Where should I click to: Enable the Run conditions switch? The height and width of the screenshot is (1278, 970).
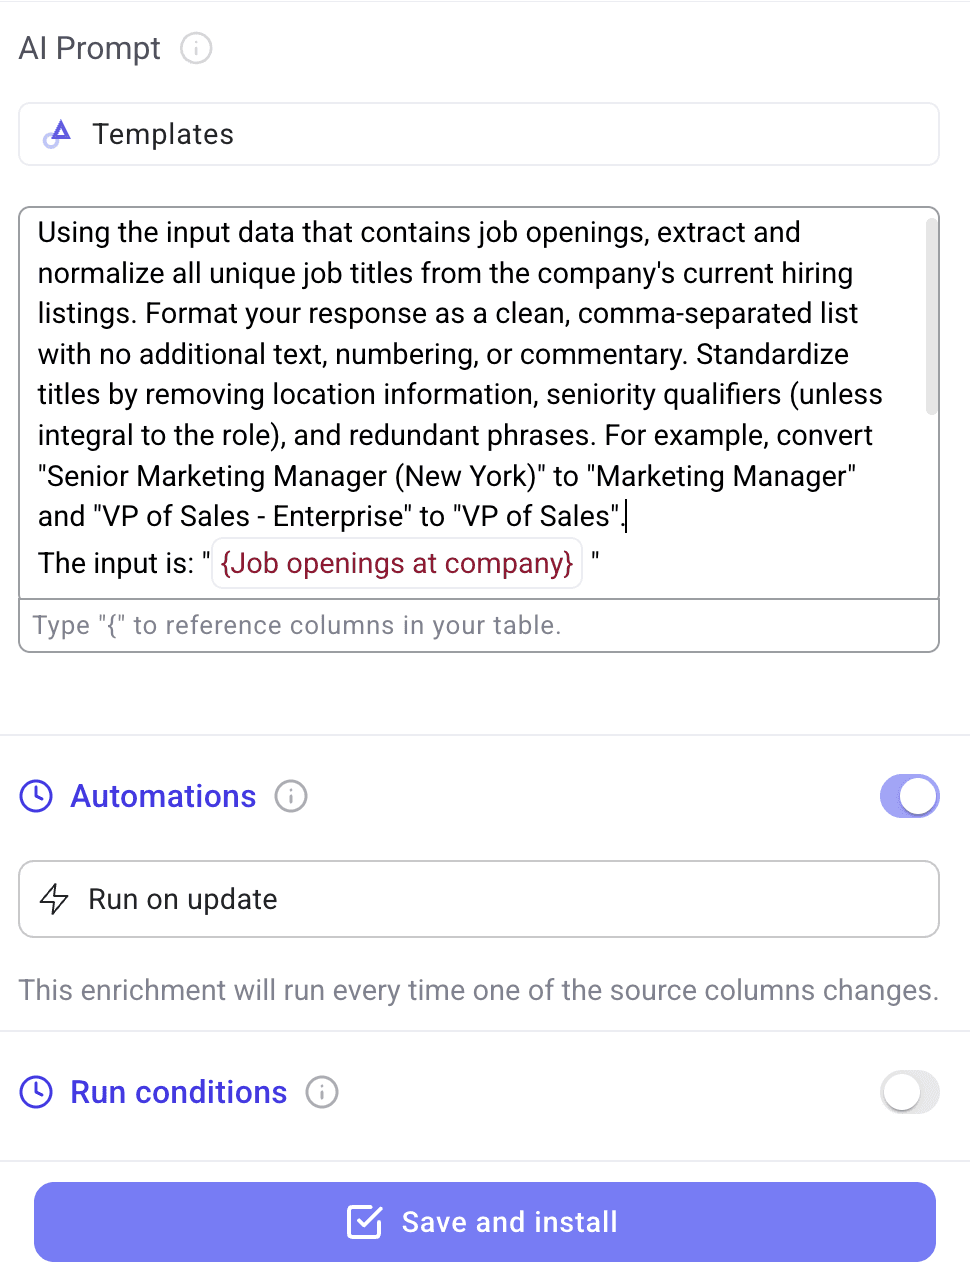908,1092
